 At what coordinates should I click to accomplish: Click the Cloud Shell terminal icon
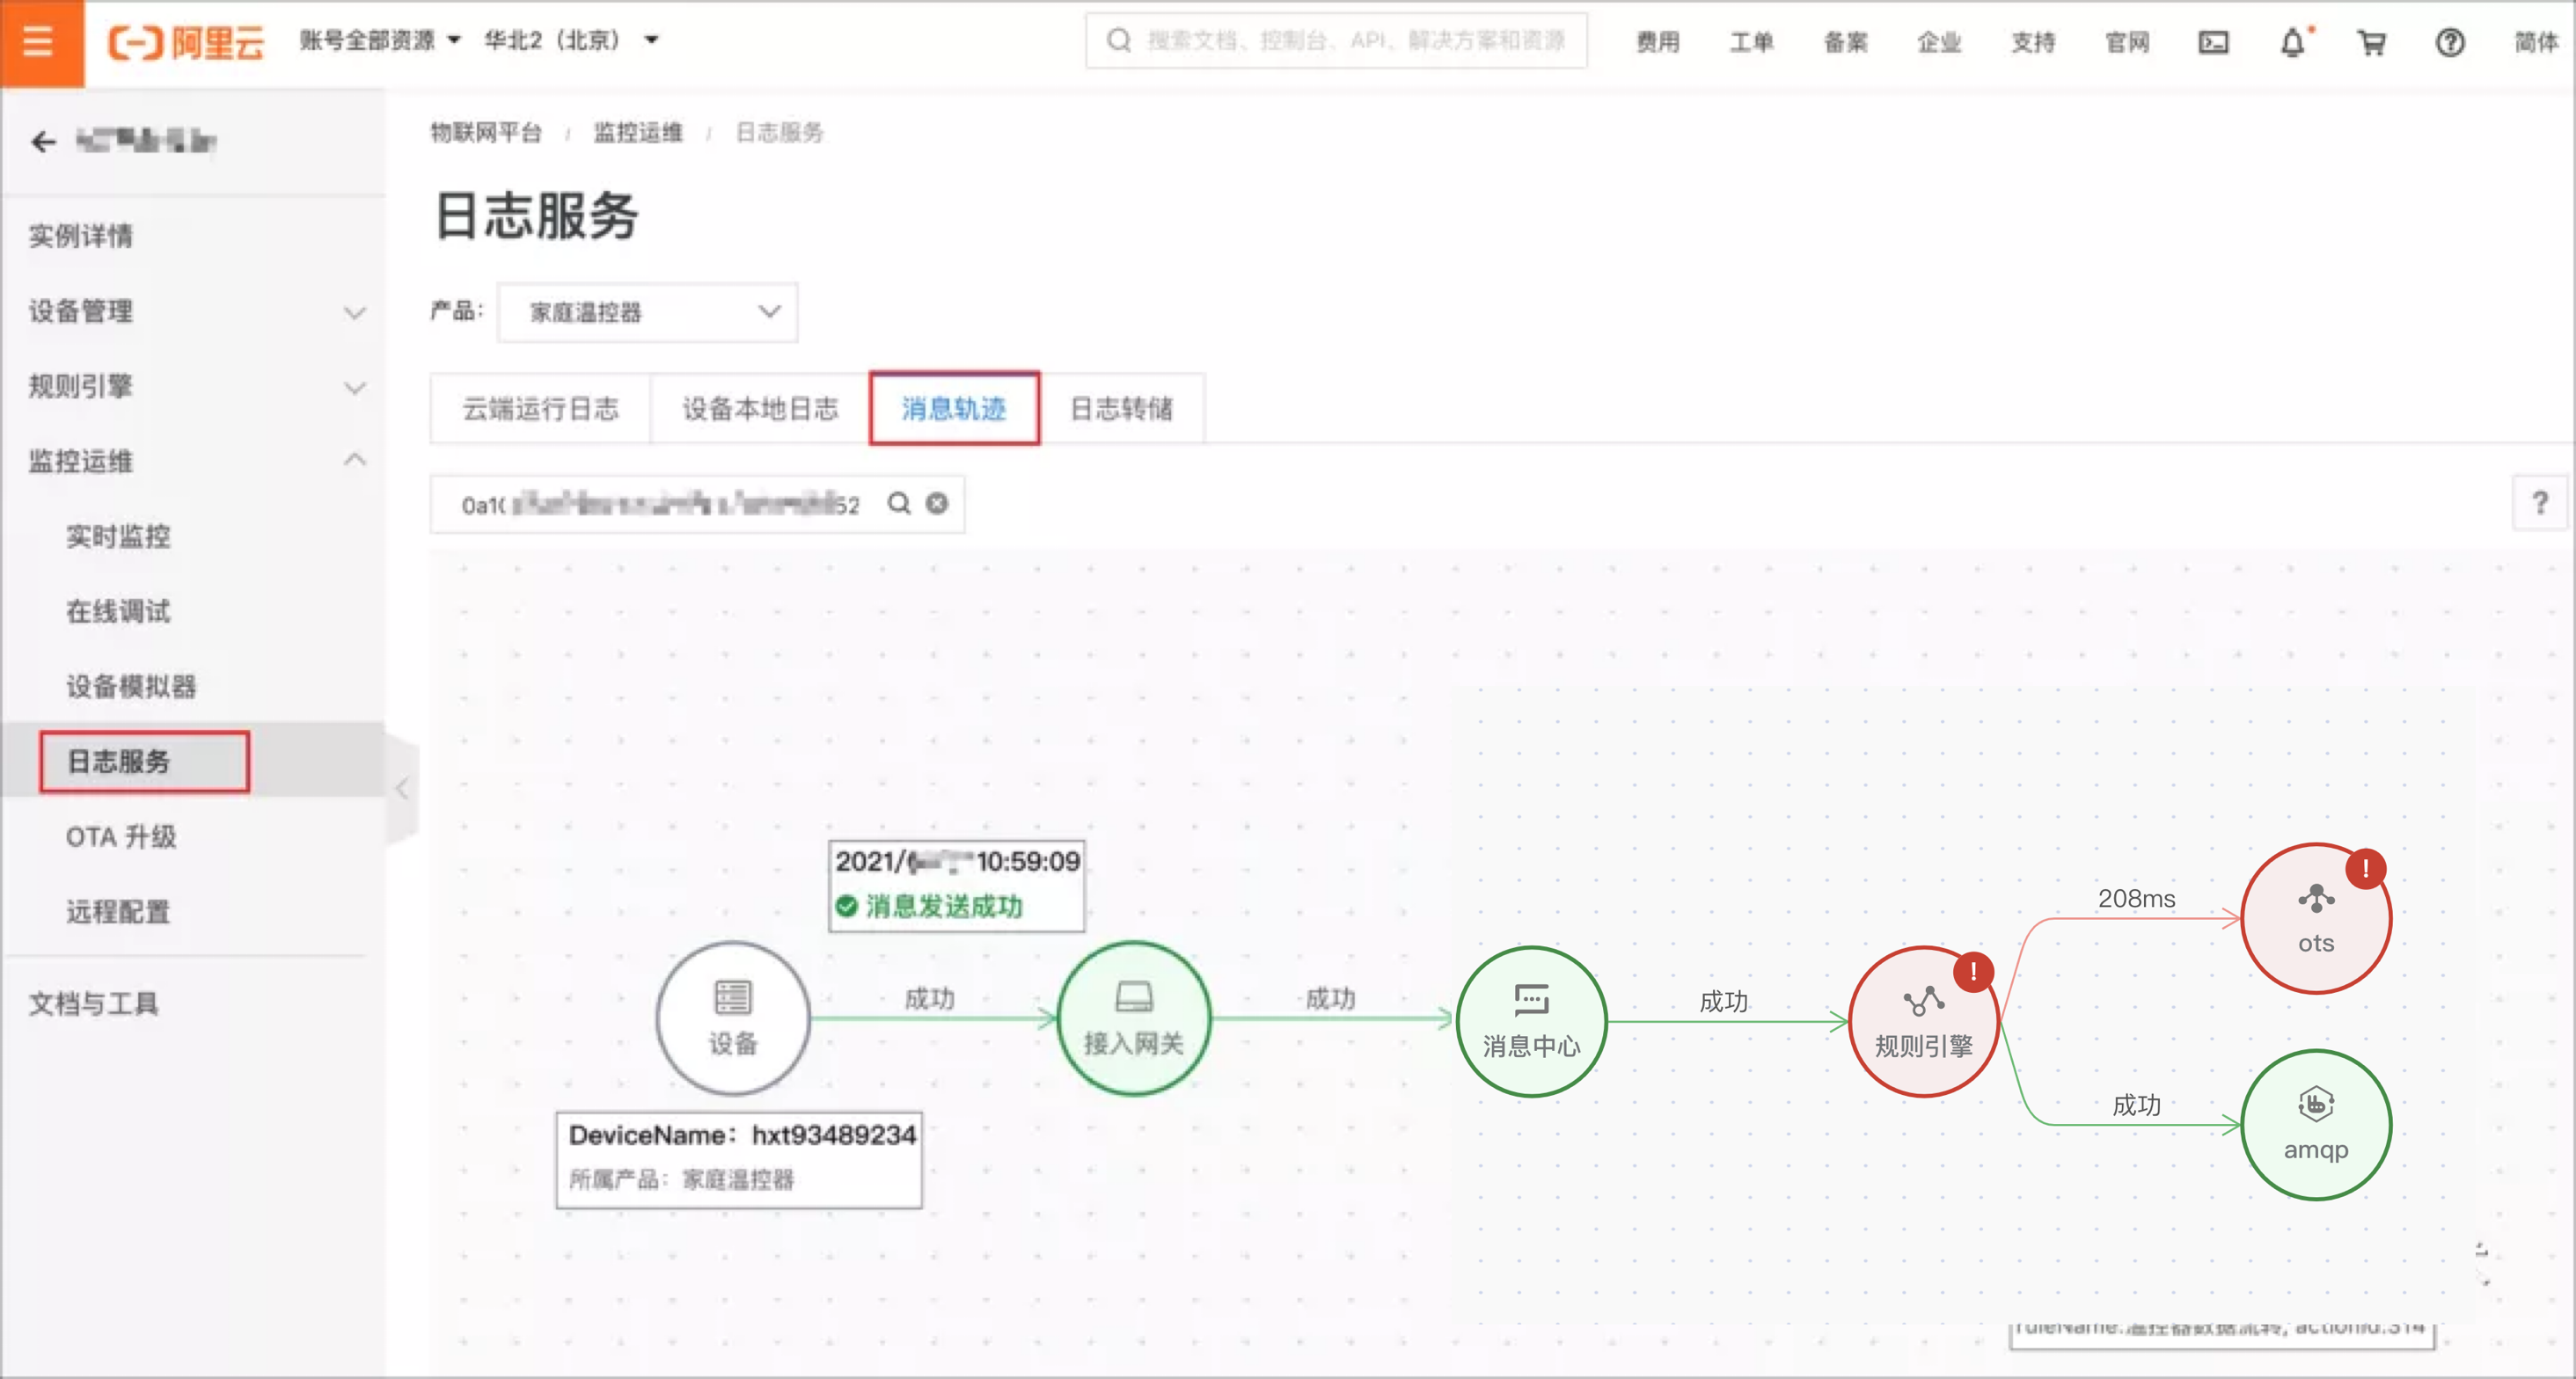tap(2213, 42)
